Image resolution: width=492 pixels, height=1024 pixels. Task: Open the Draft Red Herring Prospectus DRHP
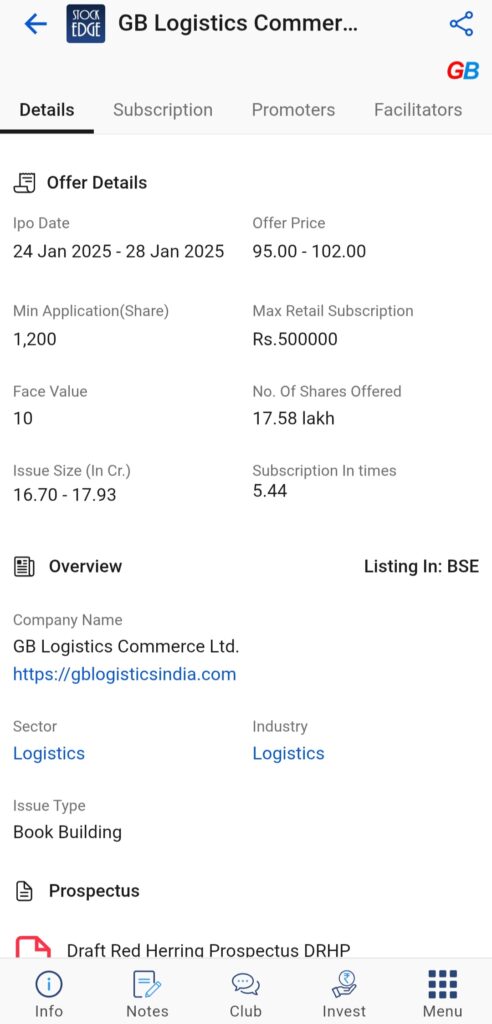pos(209,950)
